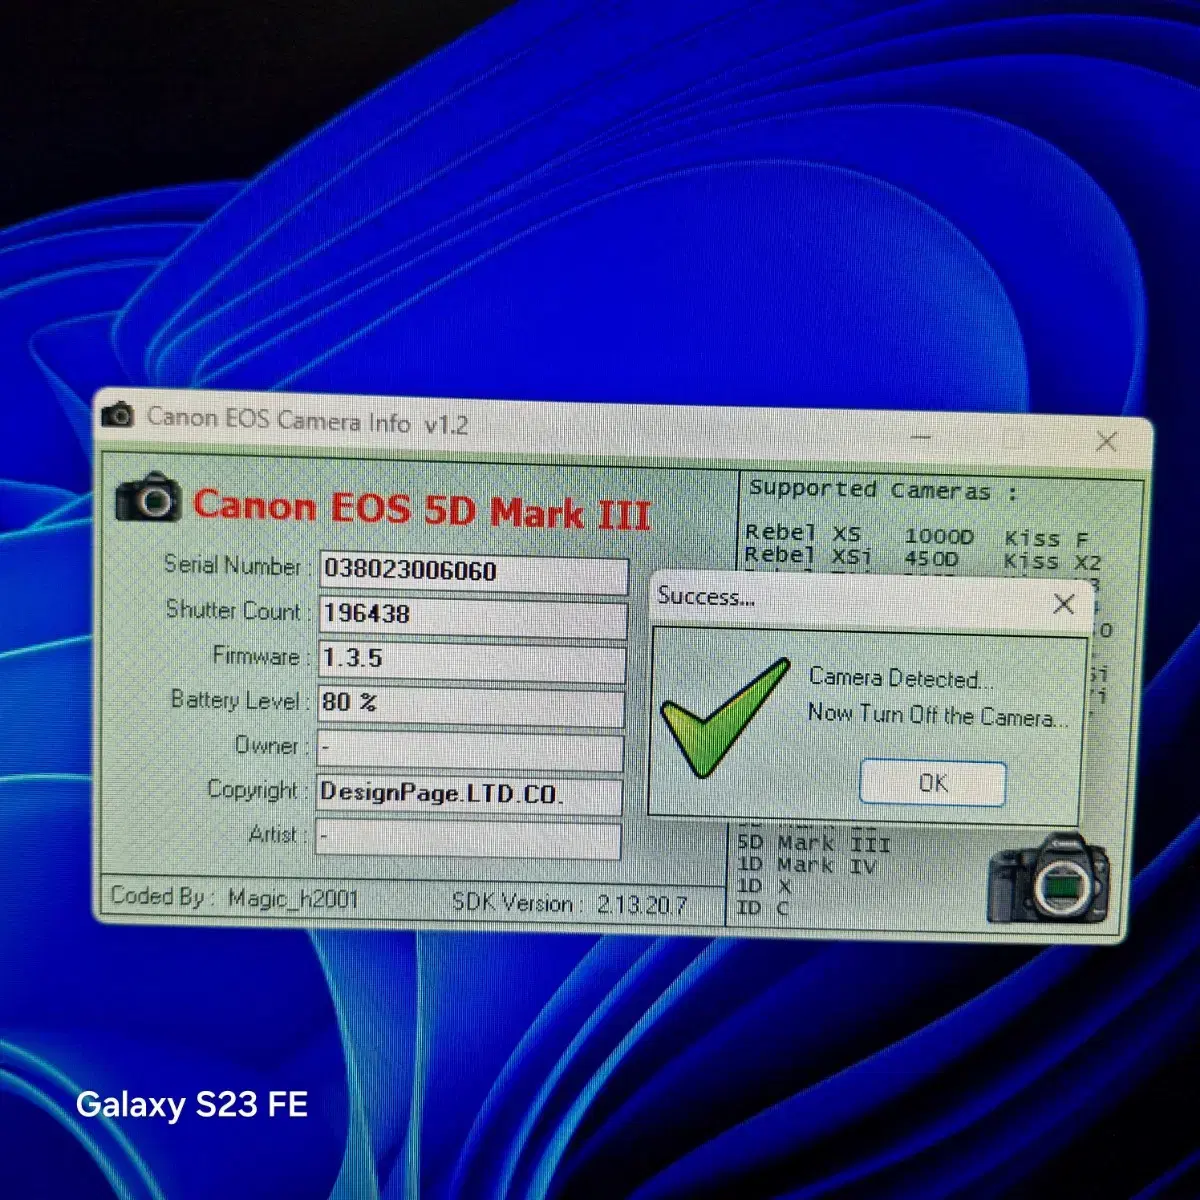The height and width of the screenshot is (1200, 1200).
Task: Click OK in the Success dialog
Action: point(932,782)
